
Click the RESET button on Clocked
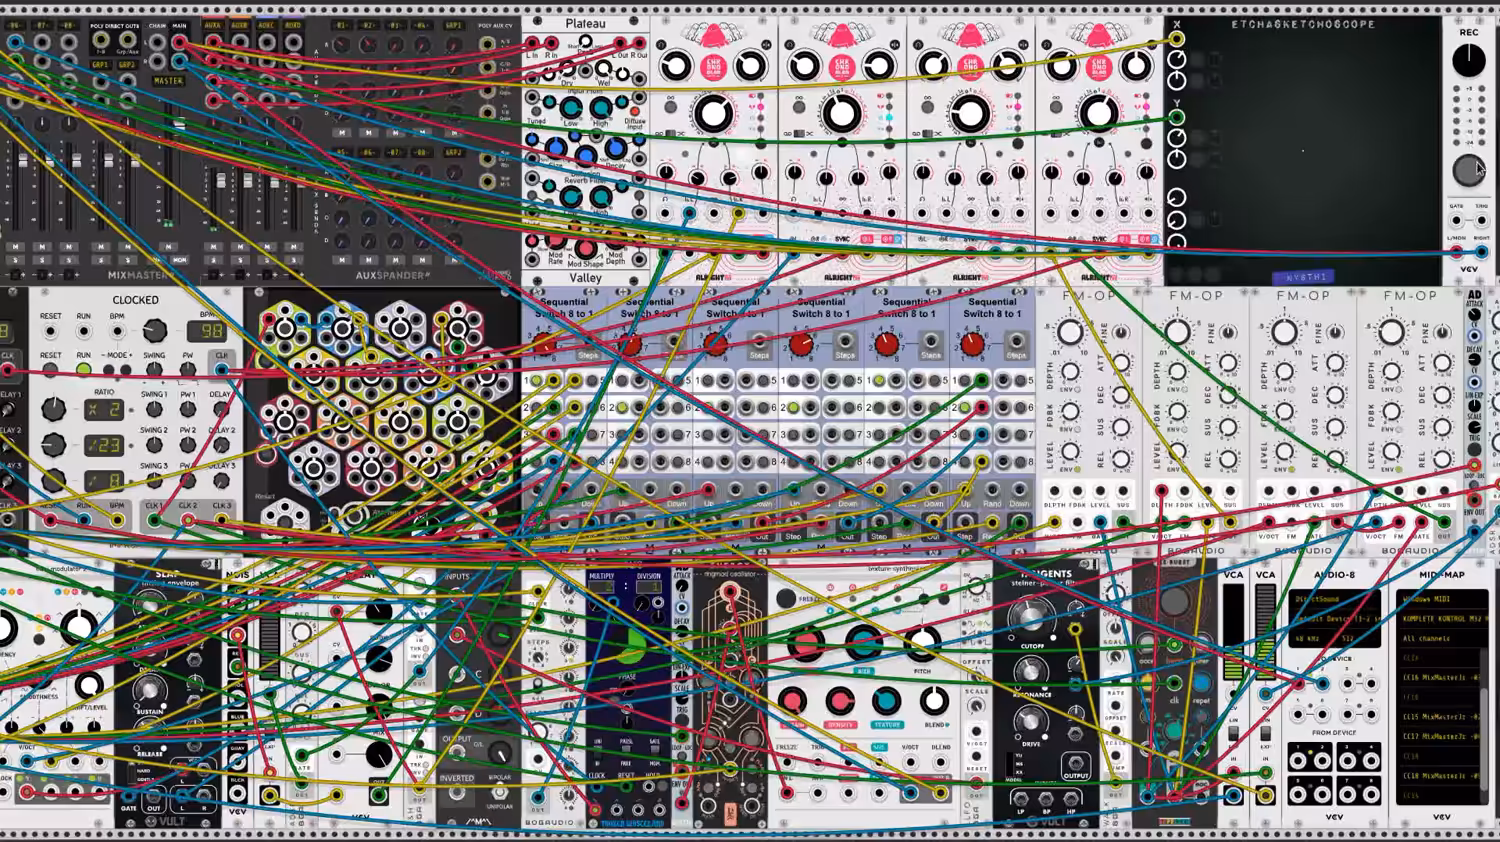(50, 369)
